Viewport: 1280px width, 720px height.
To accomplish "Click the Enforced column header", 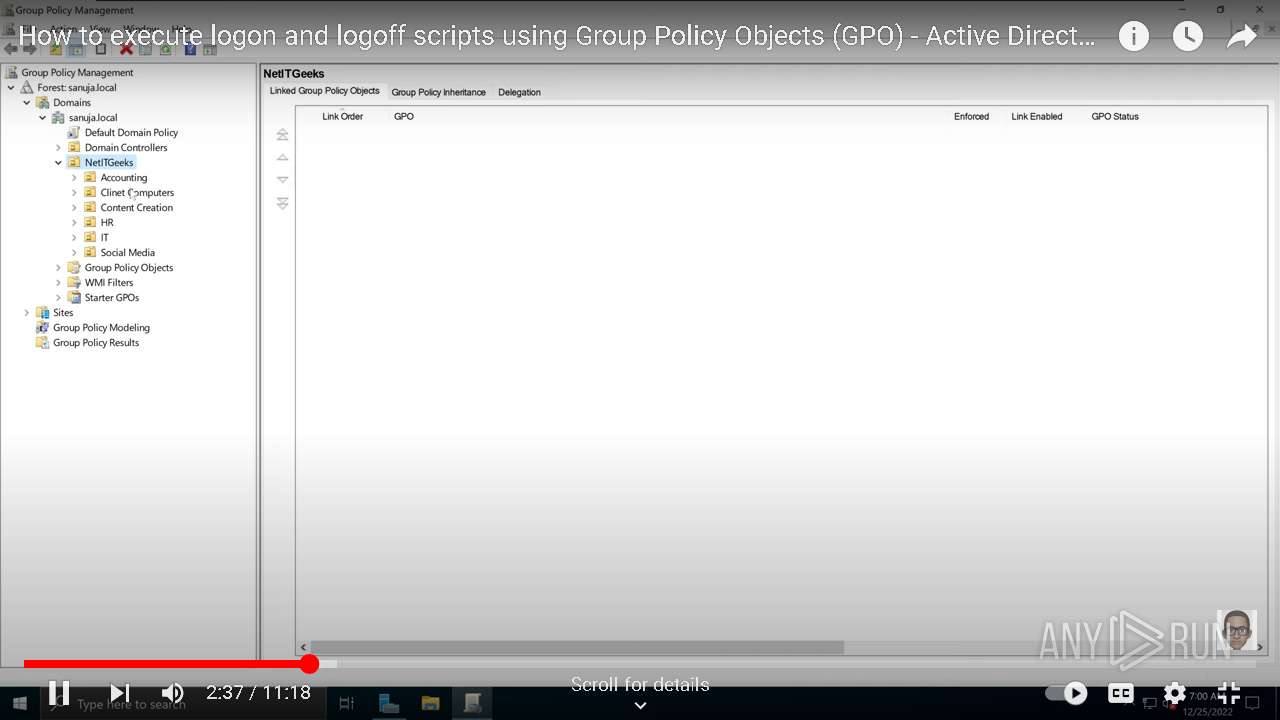I will (971, 117).
